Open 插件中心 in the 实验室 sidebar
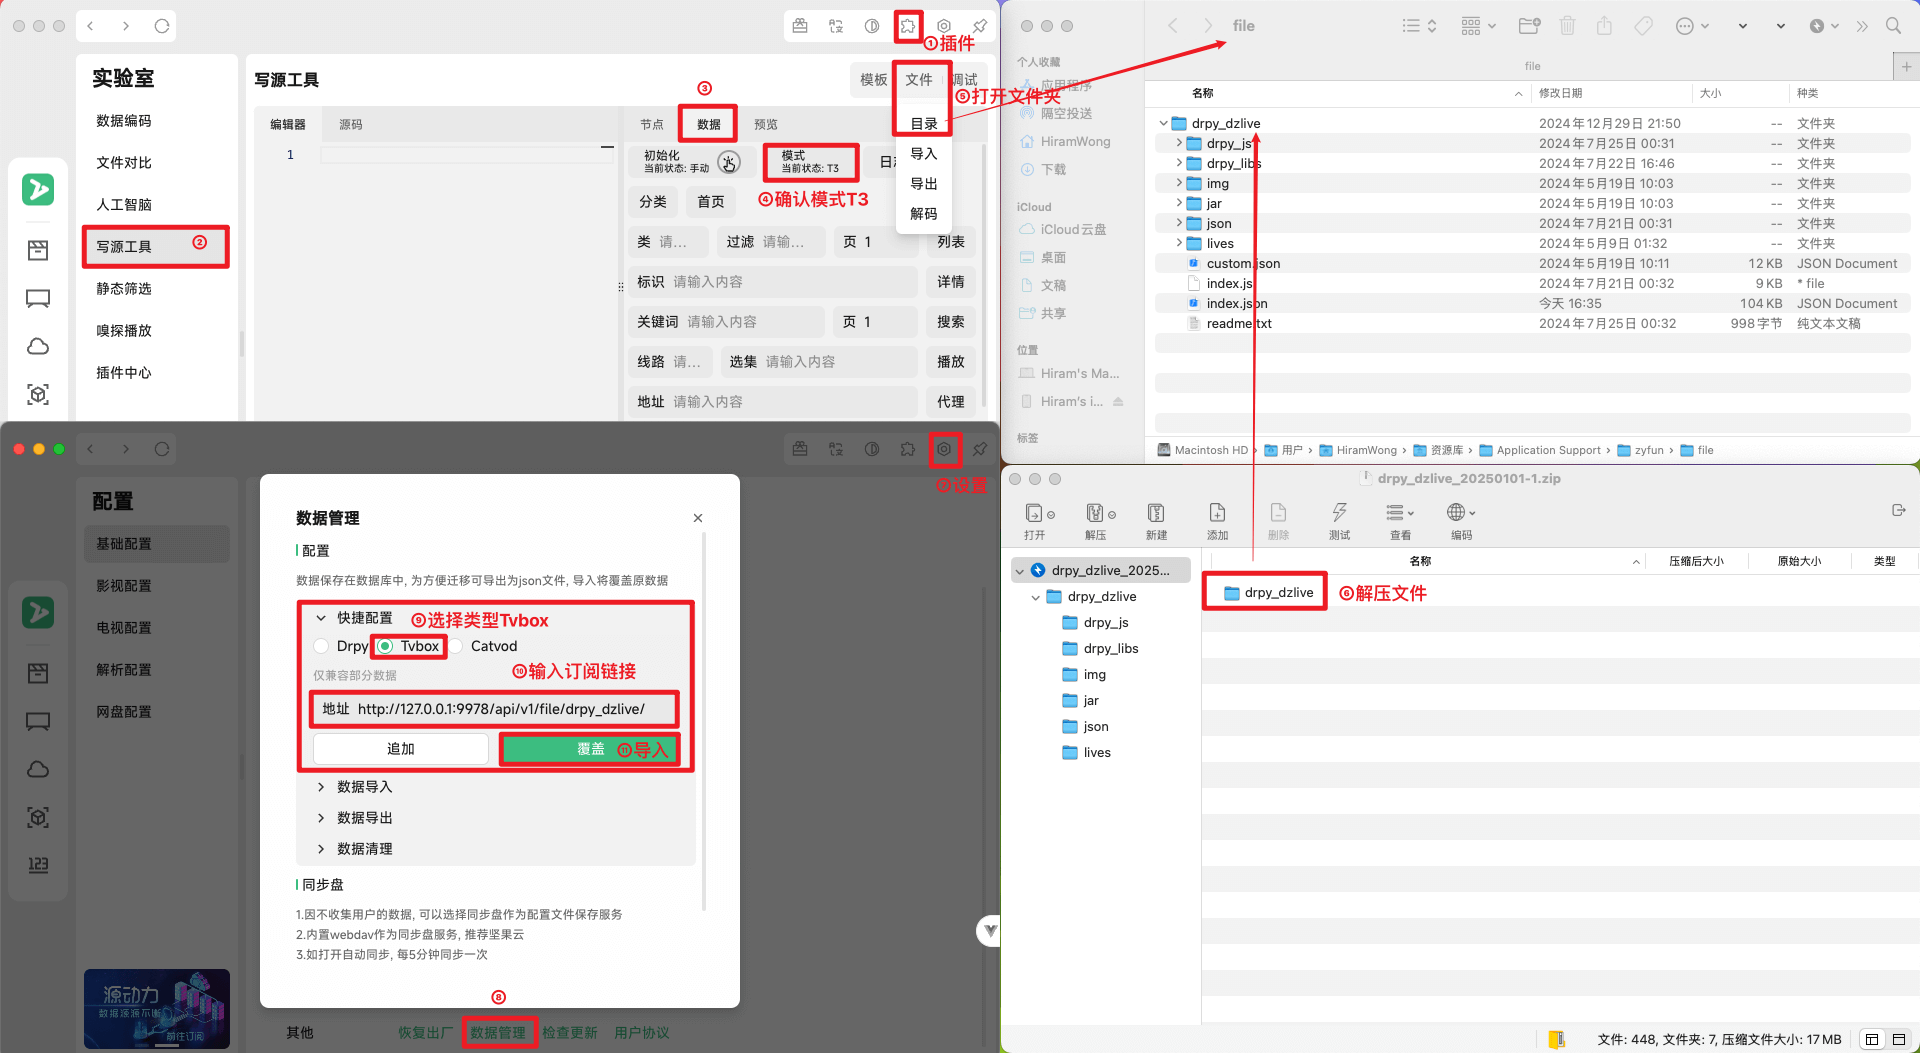 tap(124, 373)
